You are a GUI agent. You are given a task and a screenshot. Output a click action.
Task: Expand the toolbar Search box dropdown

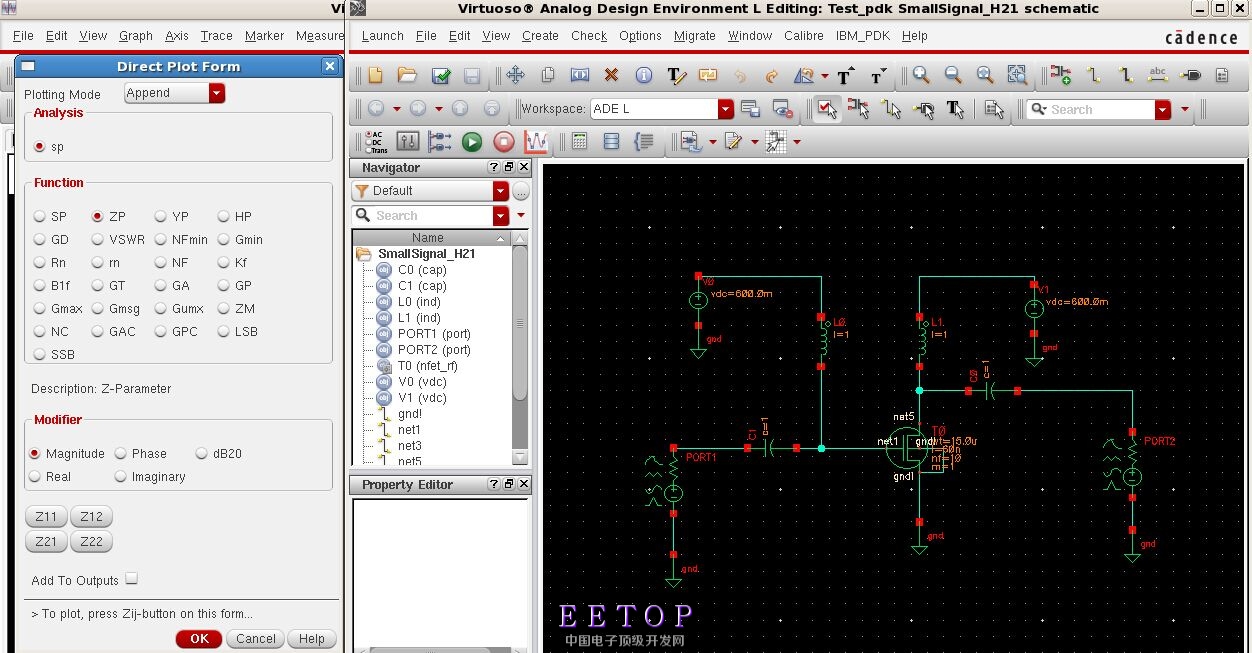click(x=1163, y=110)
